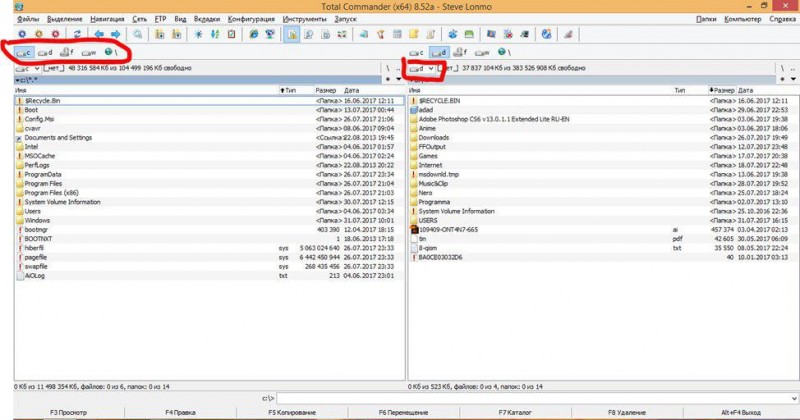The width and height of the screenshot is (800, 420).
Task: Go back using the blue left arrow
Action: (x=99, y=34)
